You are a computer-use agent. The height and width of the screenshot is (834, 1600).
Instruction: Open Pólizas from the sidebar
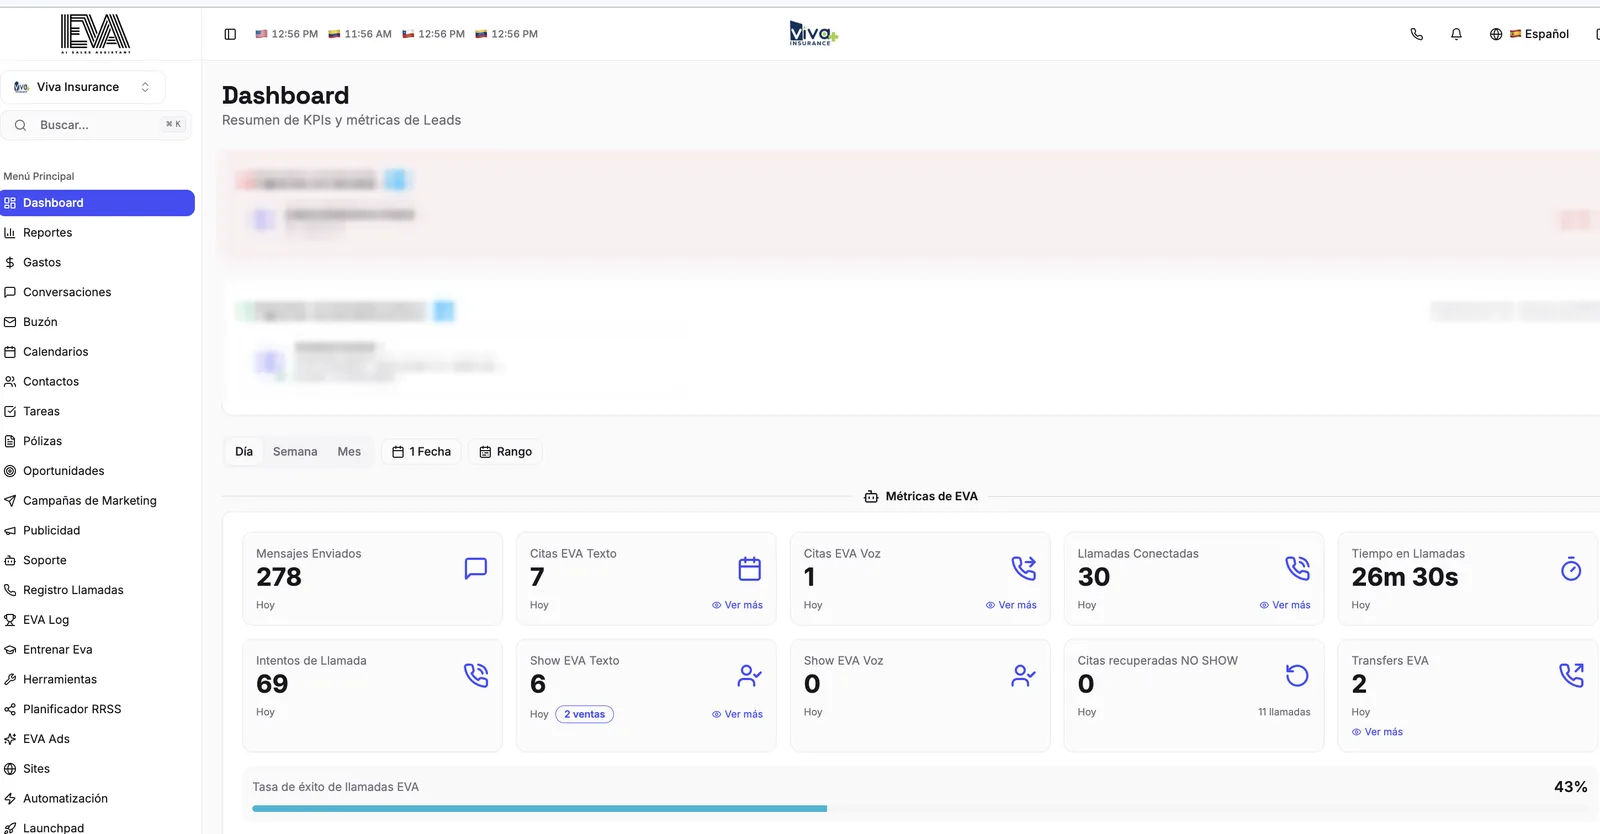point(97,441)
